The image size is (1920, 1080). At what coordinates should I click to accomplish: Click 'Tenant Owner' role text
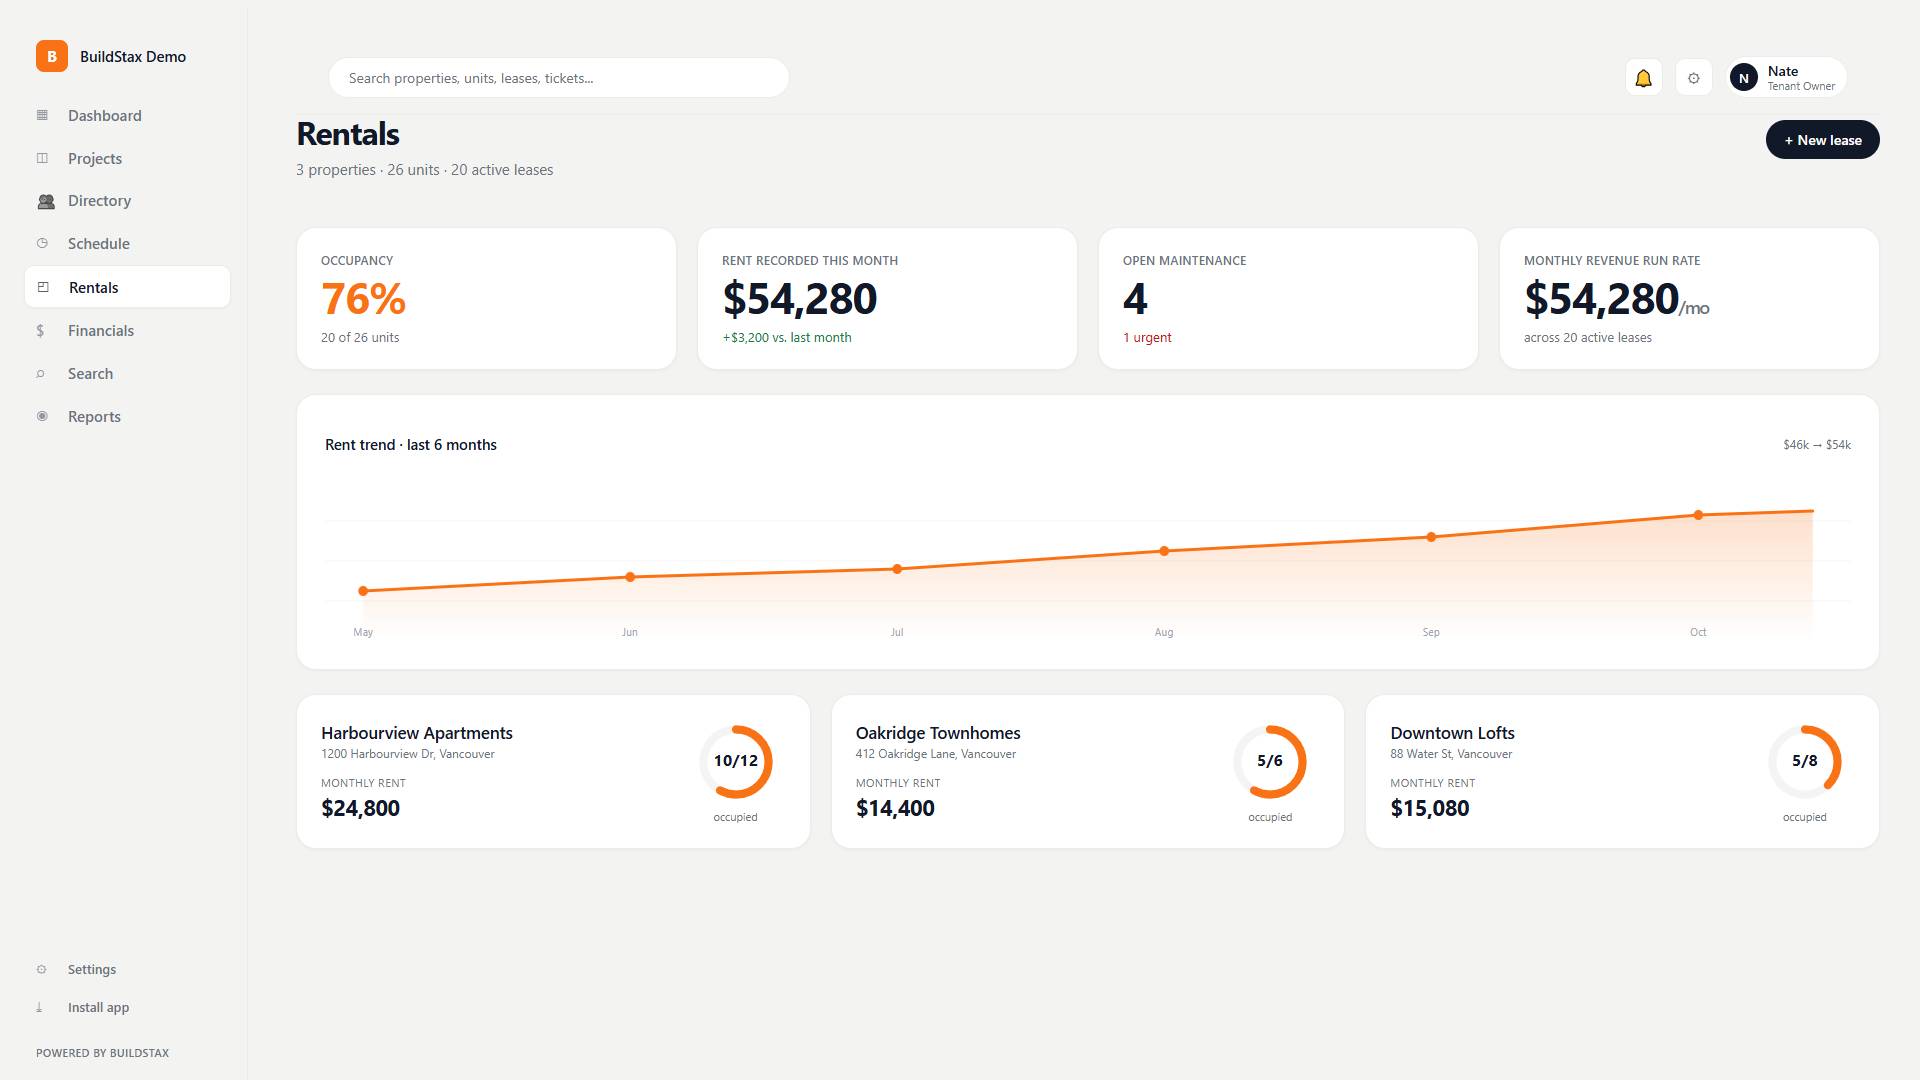(x=1801, y=87)
